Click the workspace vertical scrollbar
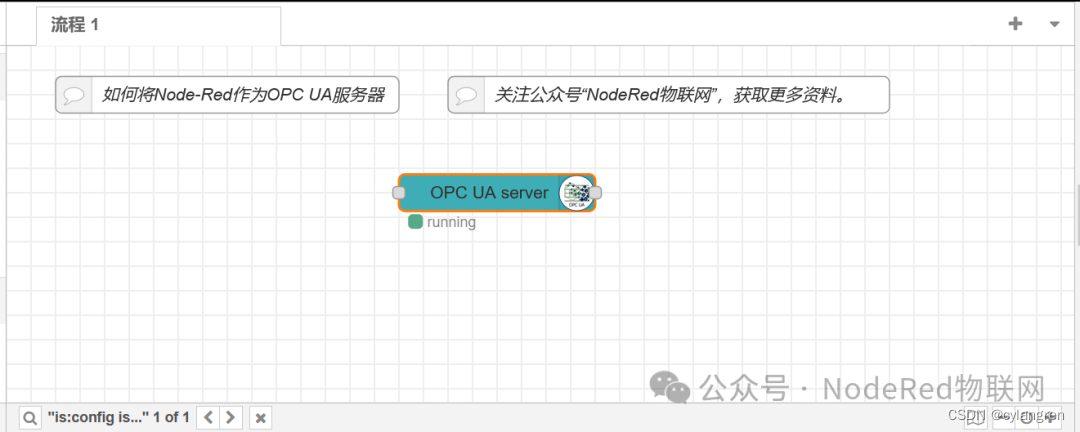Screen dimensions: 1080x432 (1077, 215)
